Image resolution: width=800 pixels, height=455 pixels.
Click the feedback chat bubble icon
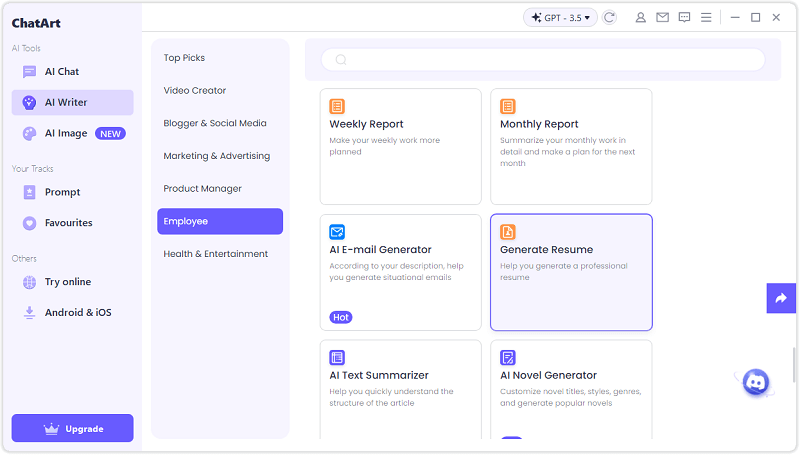coord(684,17)
